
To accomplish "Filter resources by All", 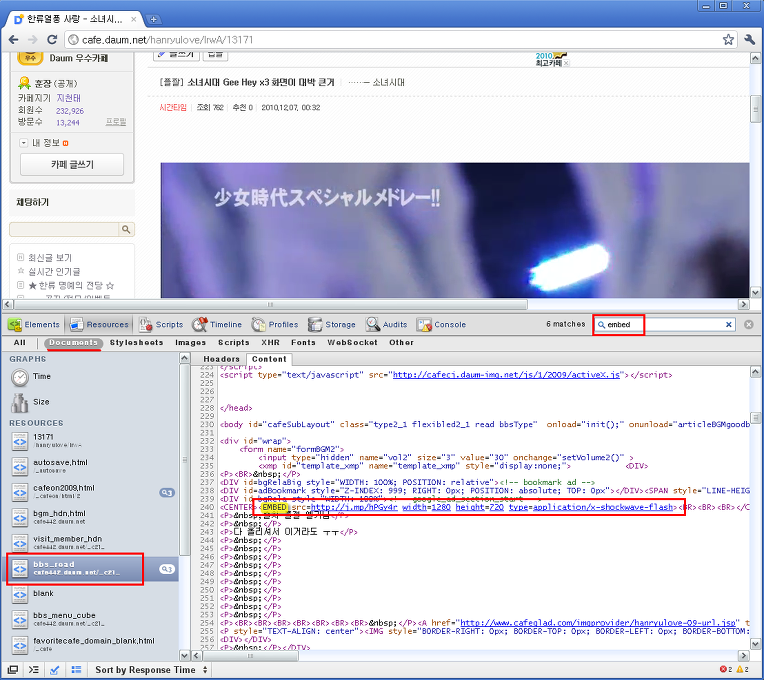I will (19, 342).
